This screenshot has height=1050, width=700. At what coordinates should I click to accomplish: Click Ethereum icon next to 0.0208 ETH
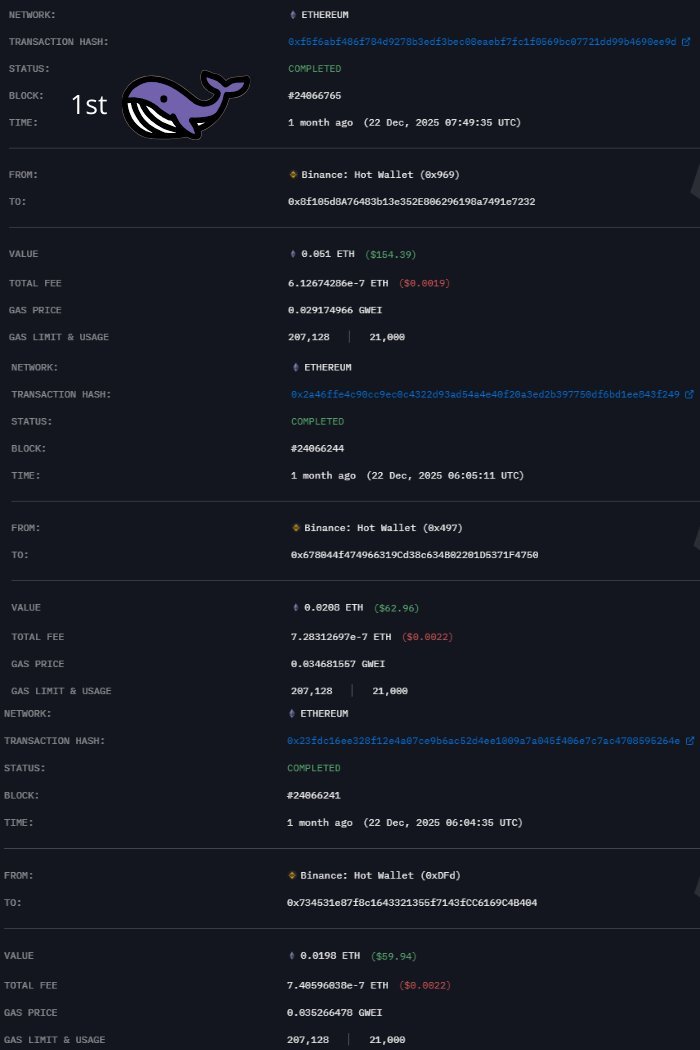[x=296, y=608]
